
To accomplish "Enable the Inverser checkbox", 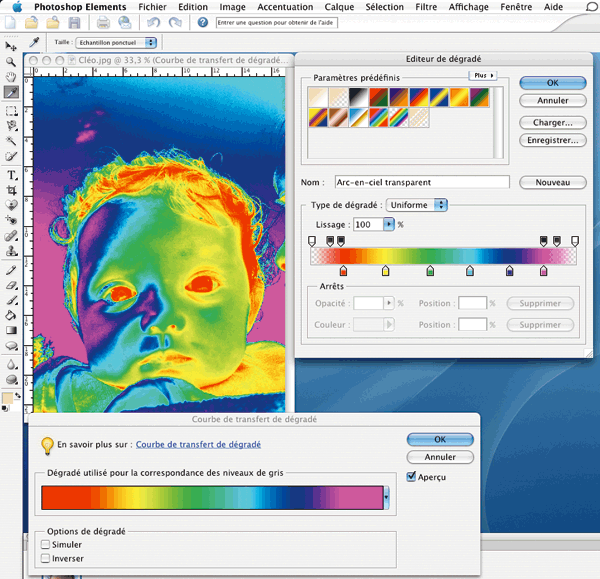I will tap(45, 558).
